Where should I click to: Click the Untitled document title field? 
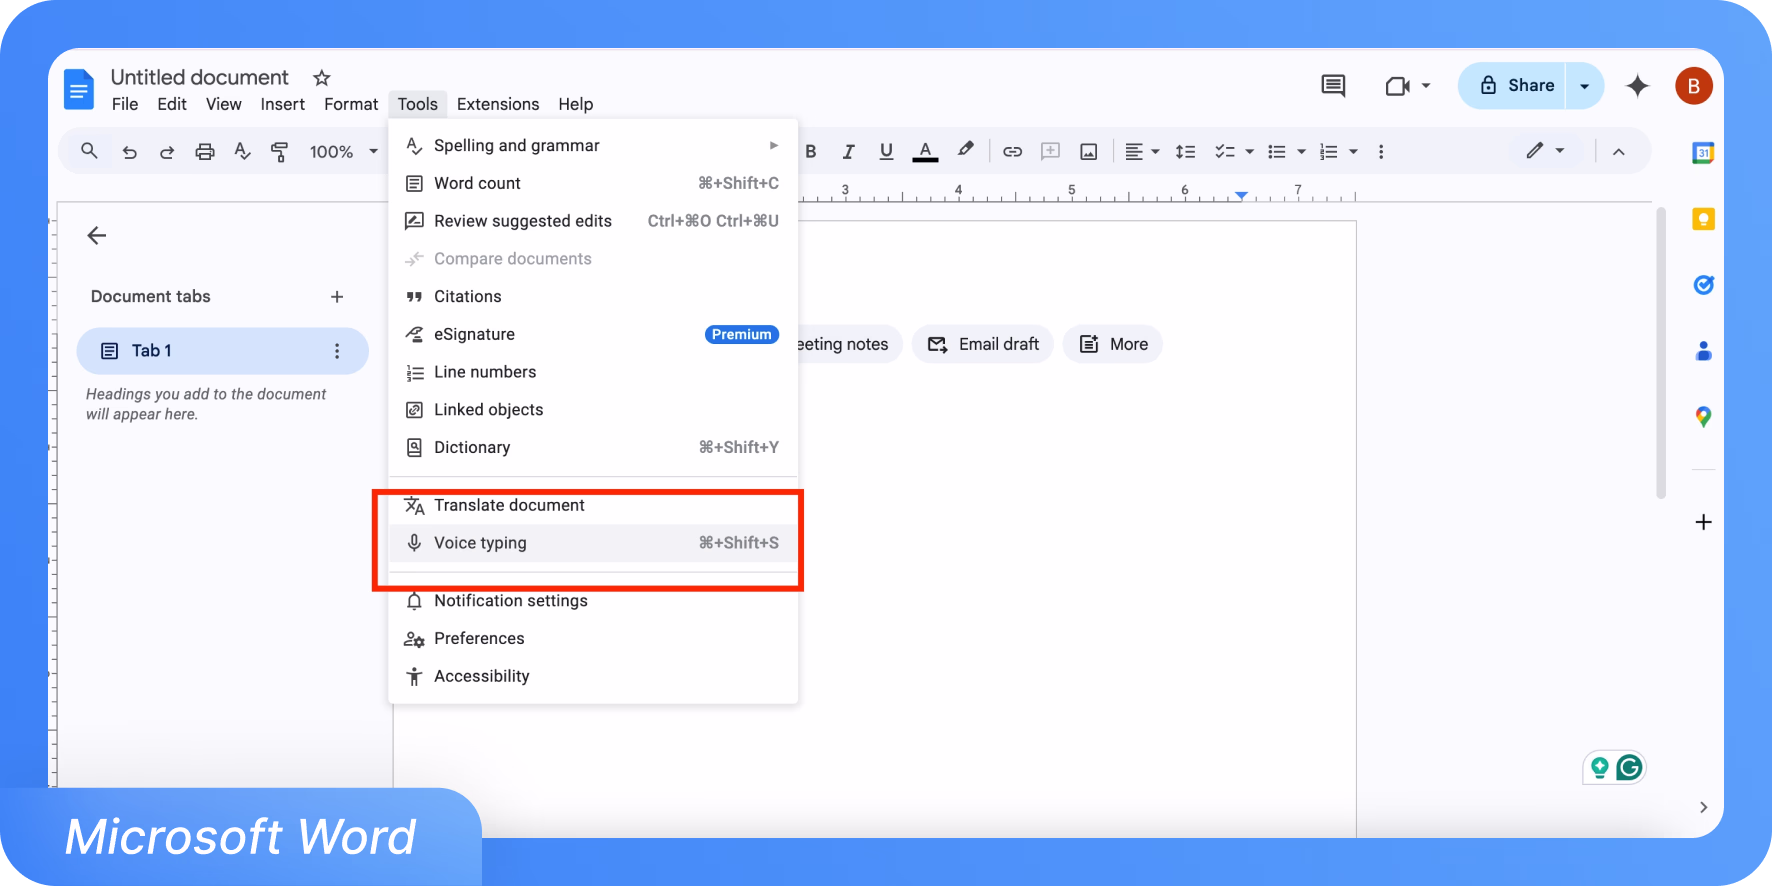point(200,77)
